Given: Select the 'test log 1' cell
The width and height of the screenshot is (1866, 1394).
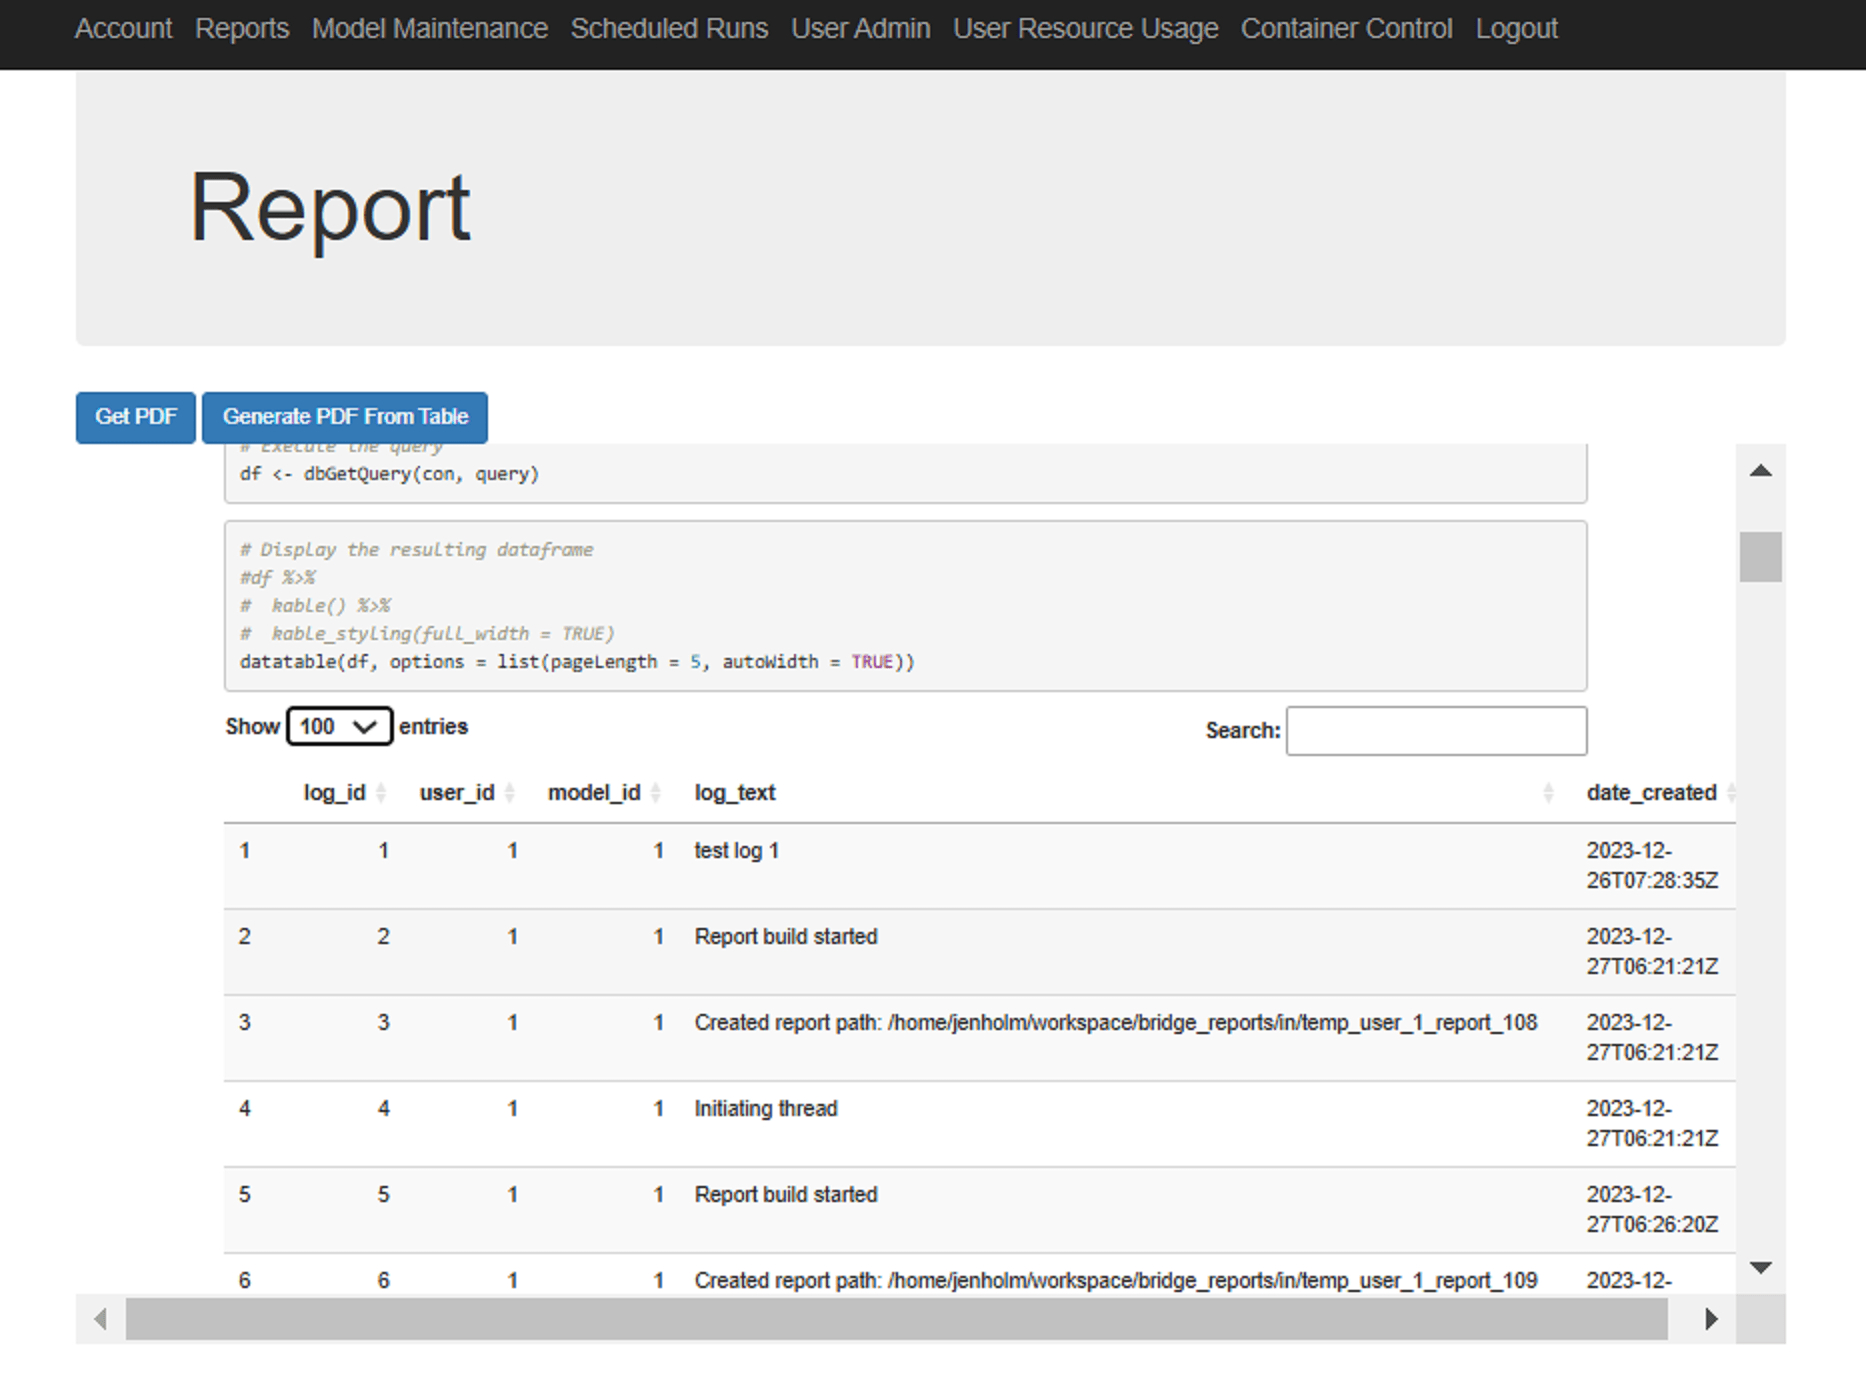Looking at the screenshot, I should click(737, 851).
